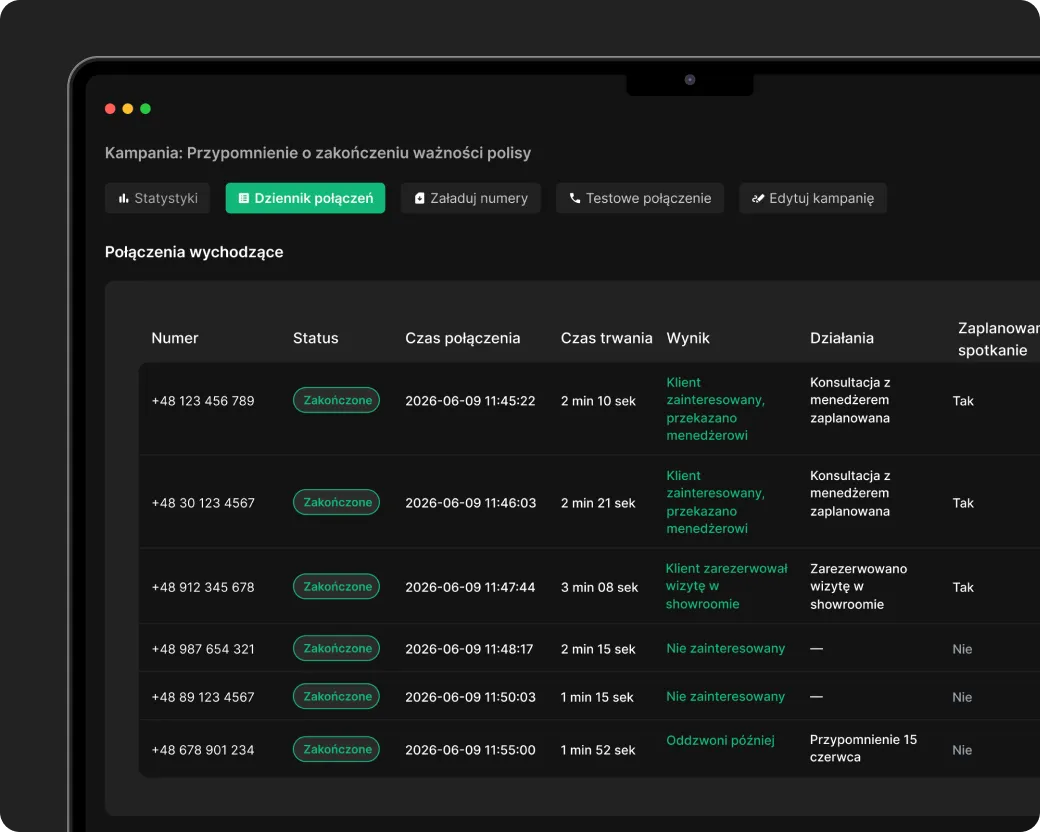Click timestamp 2026-06-09 11:46:03
The height and width of the screenshot is (832, 1040).
tap(470, 503)
